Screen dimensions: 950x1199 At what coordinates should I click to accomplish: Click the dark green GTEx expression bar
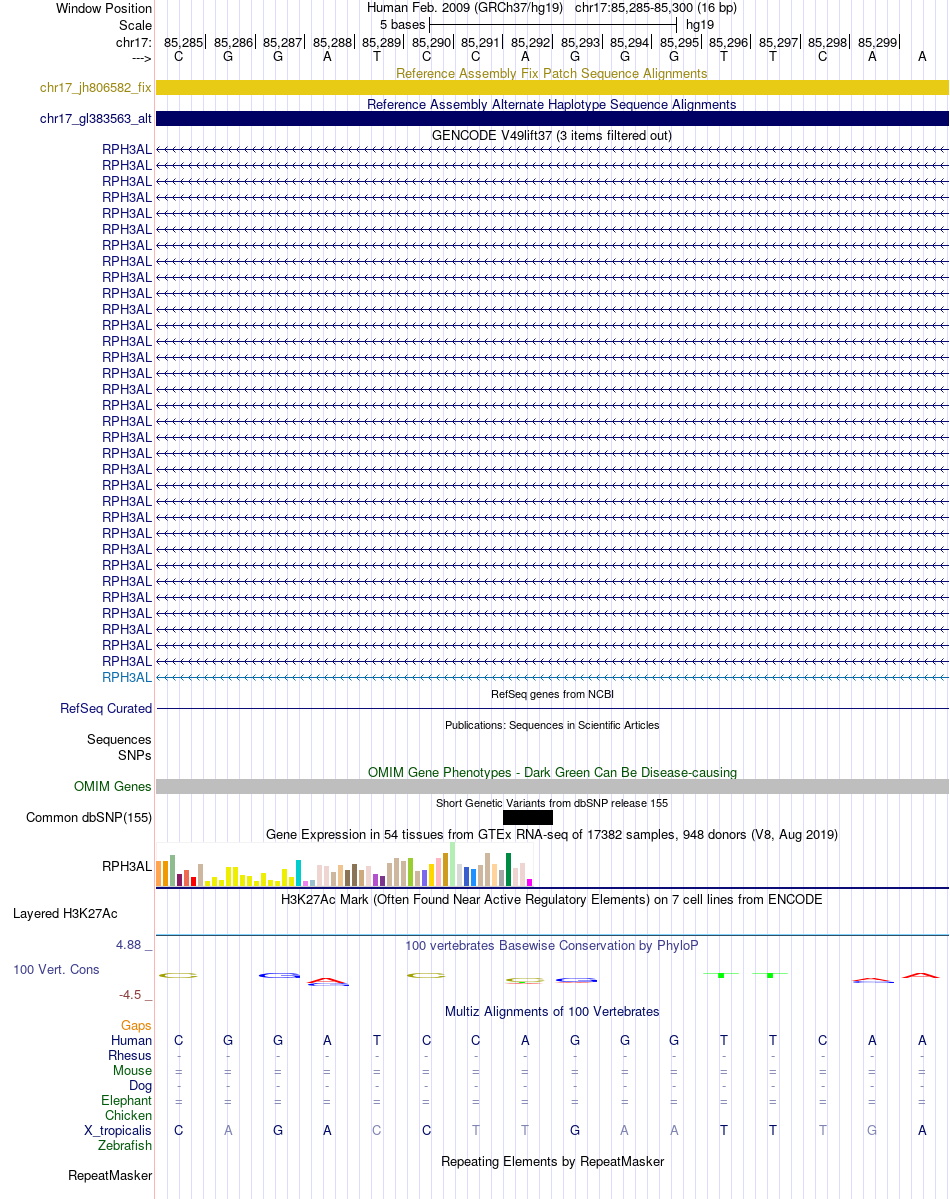click(x=509, y=870)
